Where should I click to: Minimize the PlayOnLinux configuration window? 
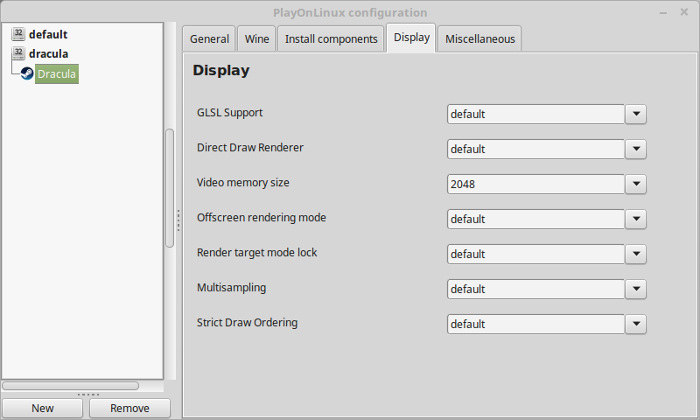tap(663, 12)
